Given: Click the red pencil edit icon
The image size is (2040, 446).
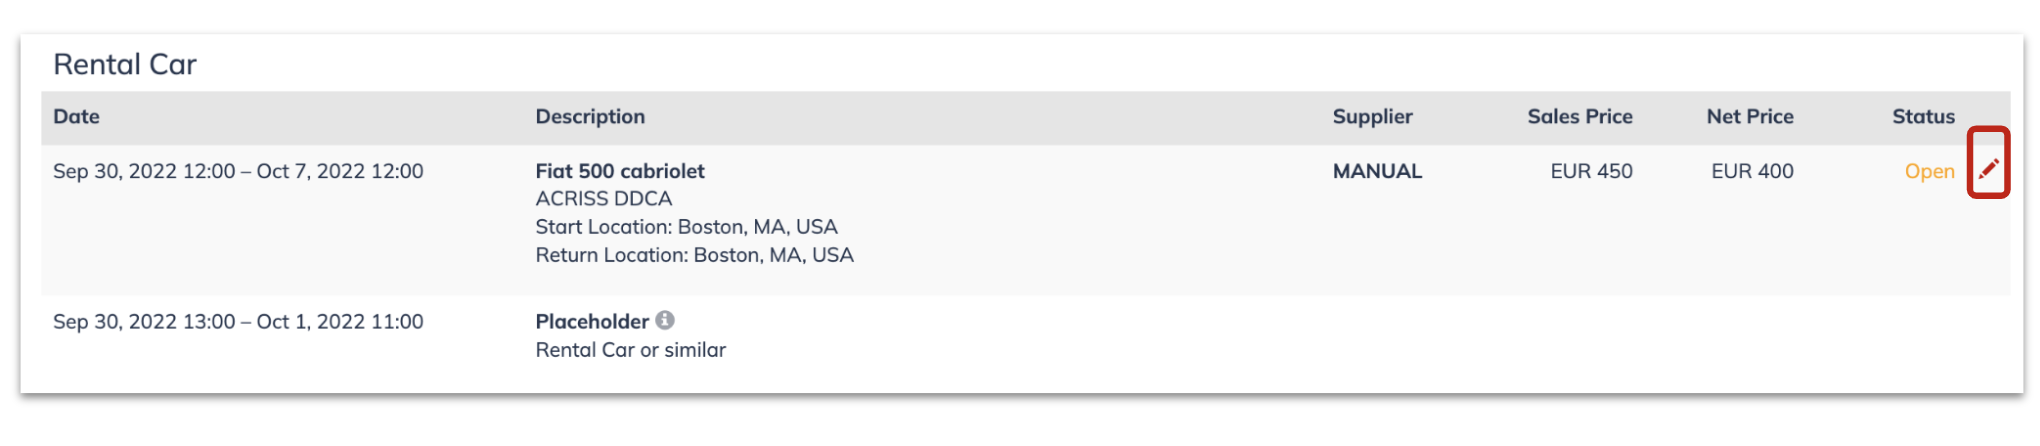Looking at the screenshot, I should pyautogui.click(x=1988, y=168).
